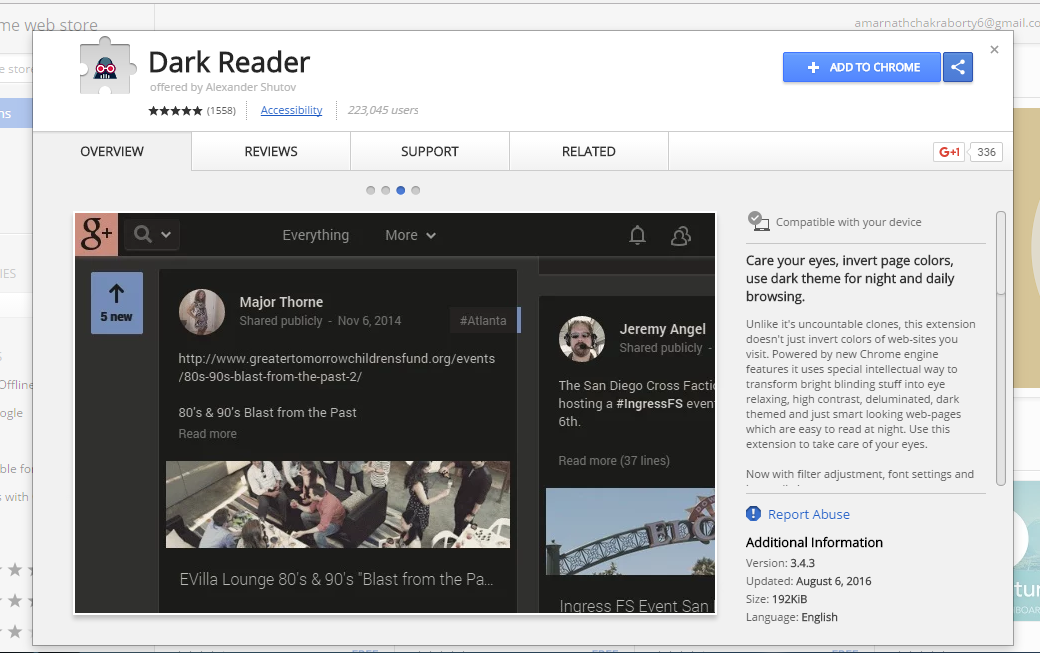The image size is (1040, 653).
Task: Click the Updated August 6, 2016 line
Action: click(x=809, y=581)
